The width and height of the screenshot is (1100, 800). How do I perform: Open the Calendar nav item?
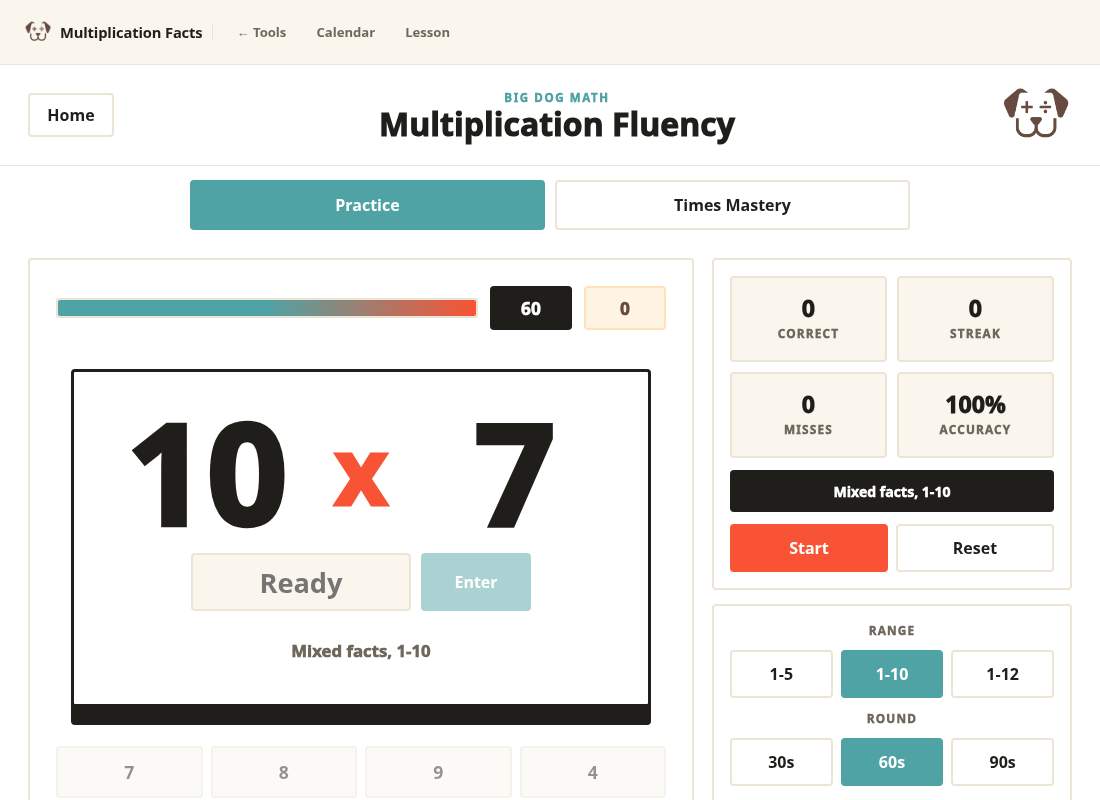coord(345,32)
